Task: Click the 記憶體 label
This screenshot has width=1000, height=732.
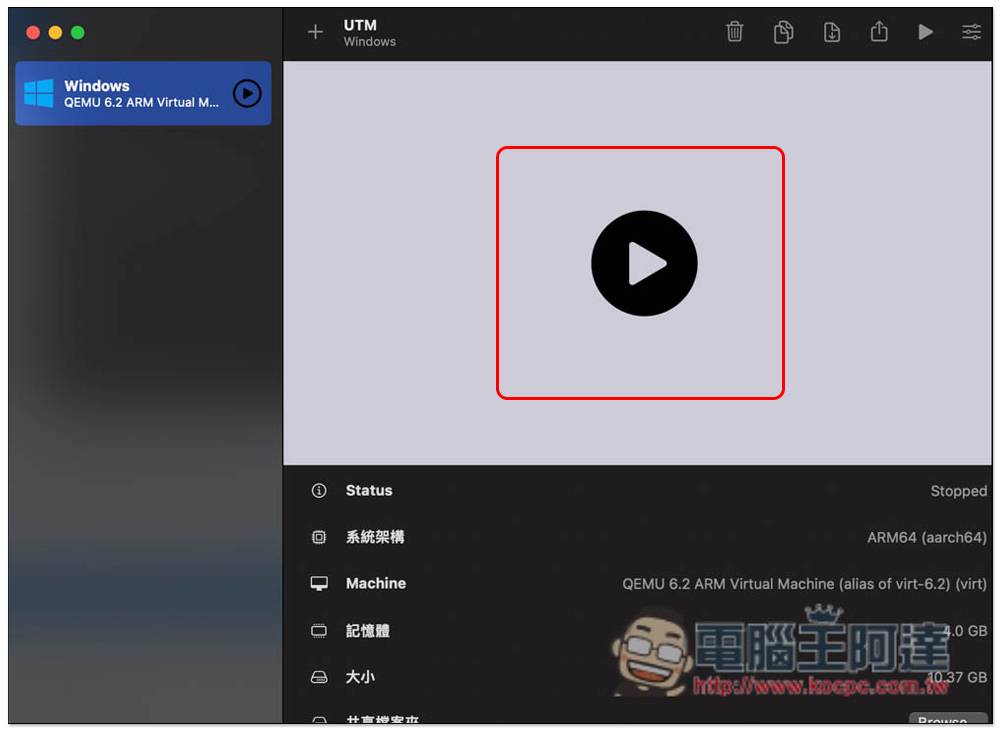Action: point(367,631)
